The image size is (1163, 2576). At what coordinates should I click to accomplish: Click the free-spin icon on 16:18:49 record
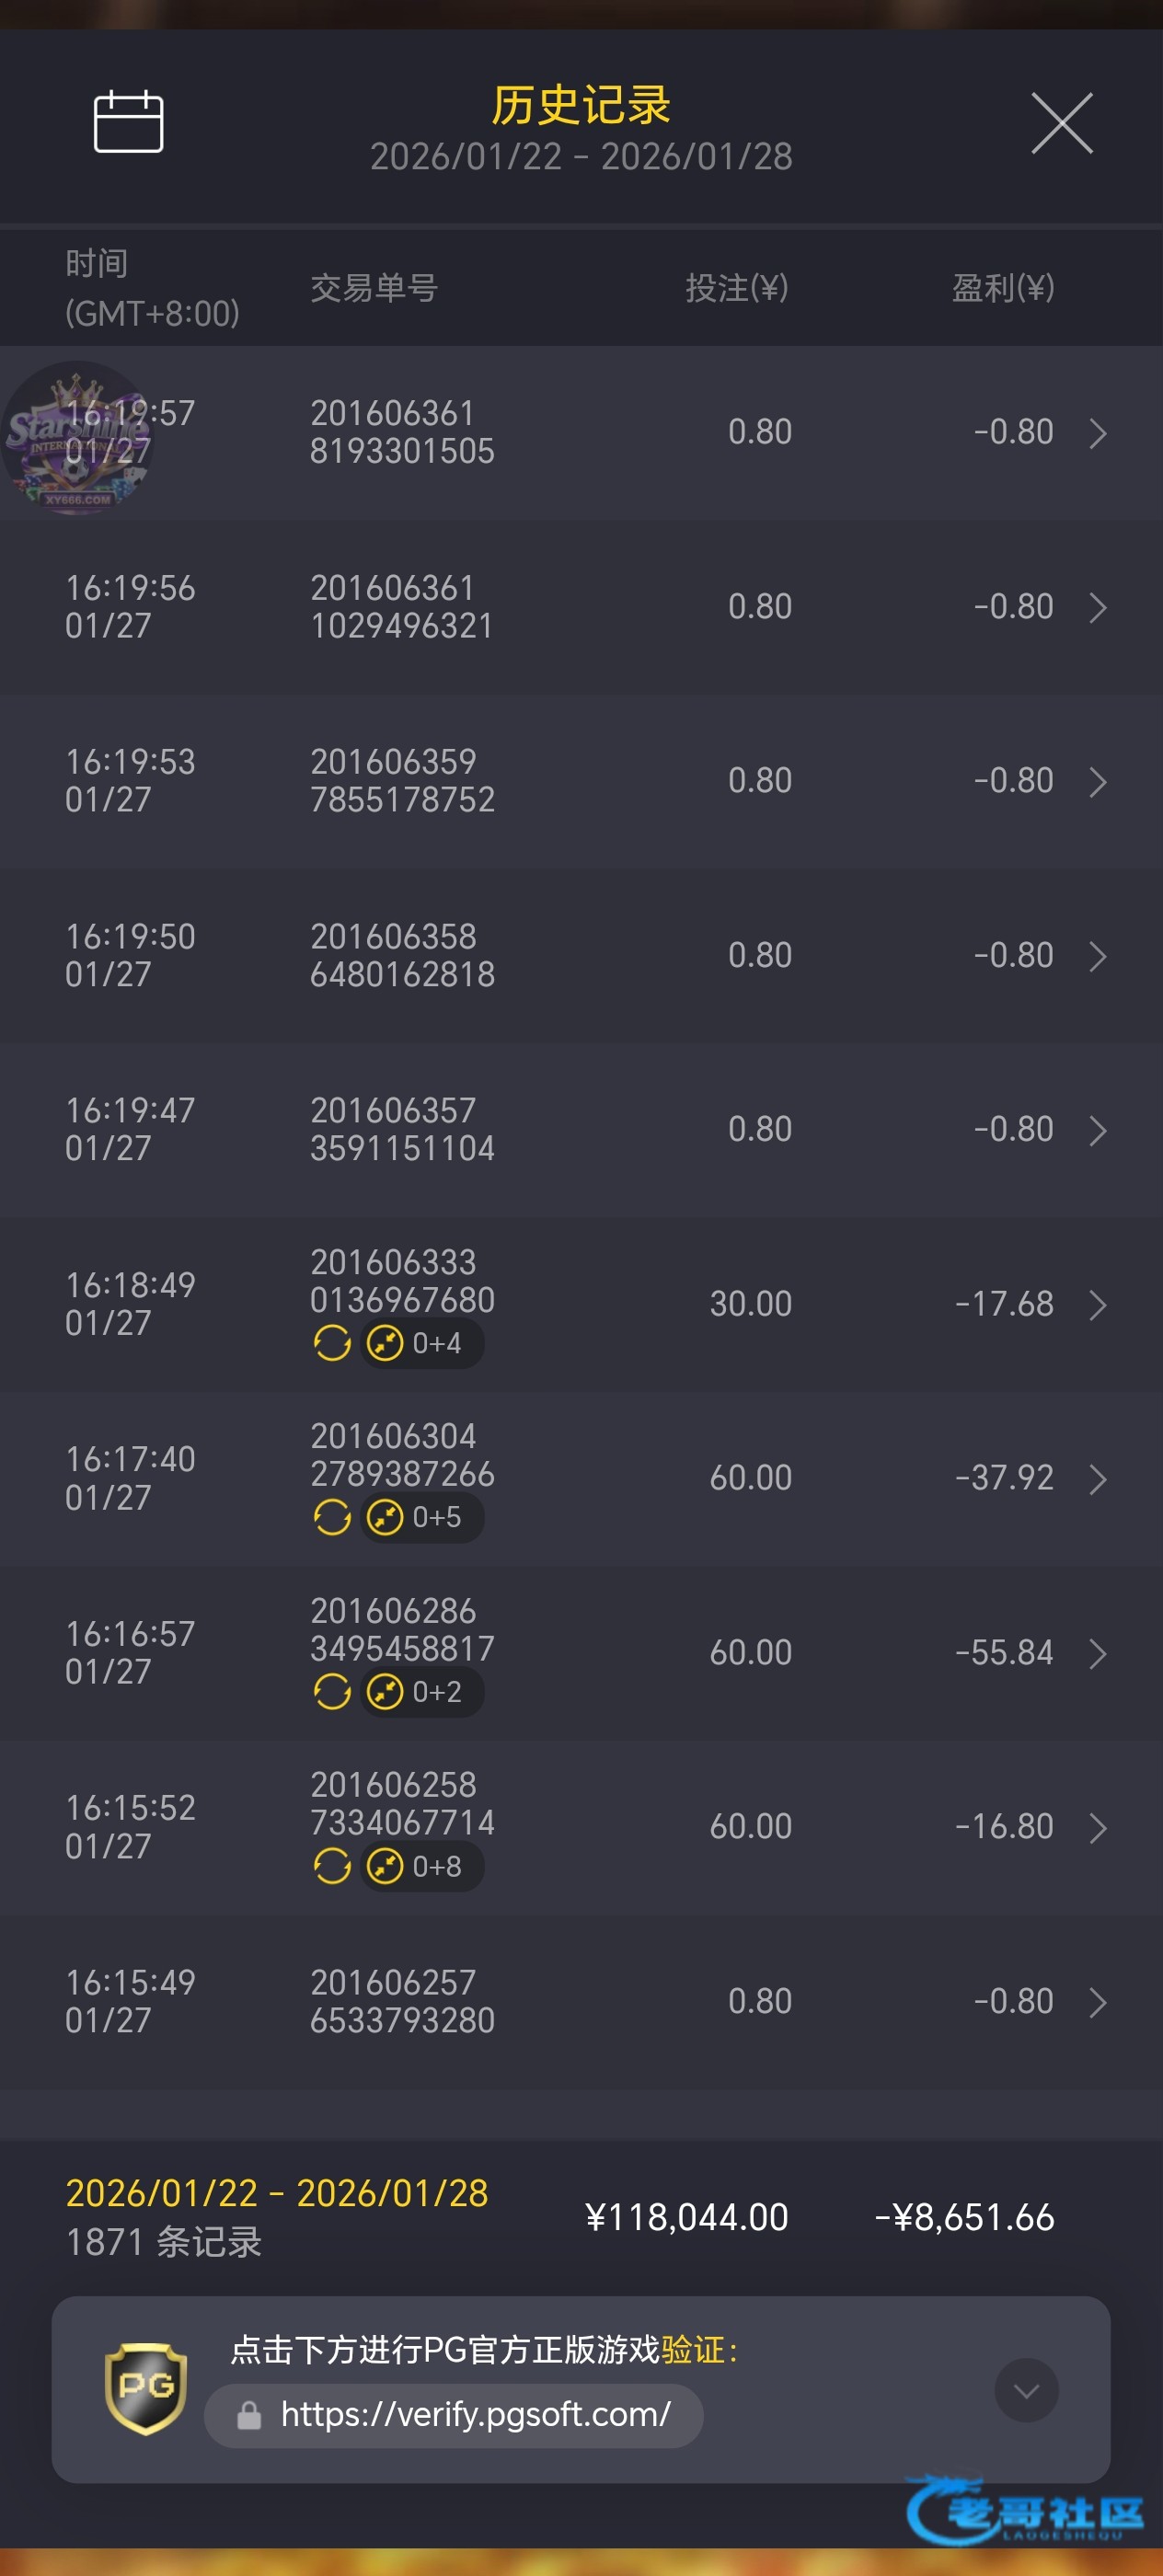pyautogui.click(x=332, y=1343)
